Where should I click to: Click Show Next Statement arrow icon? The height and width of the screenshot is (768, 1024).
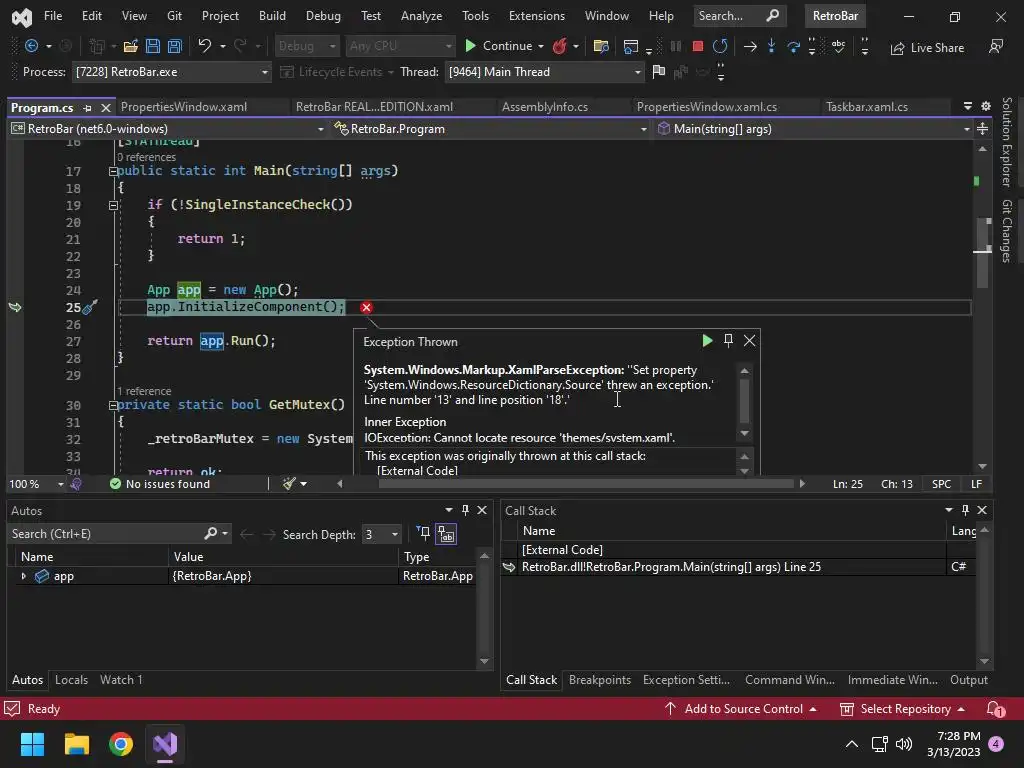click(750, 46)
